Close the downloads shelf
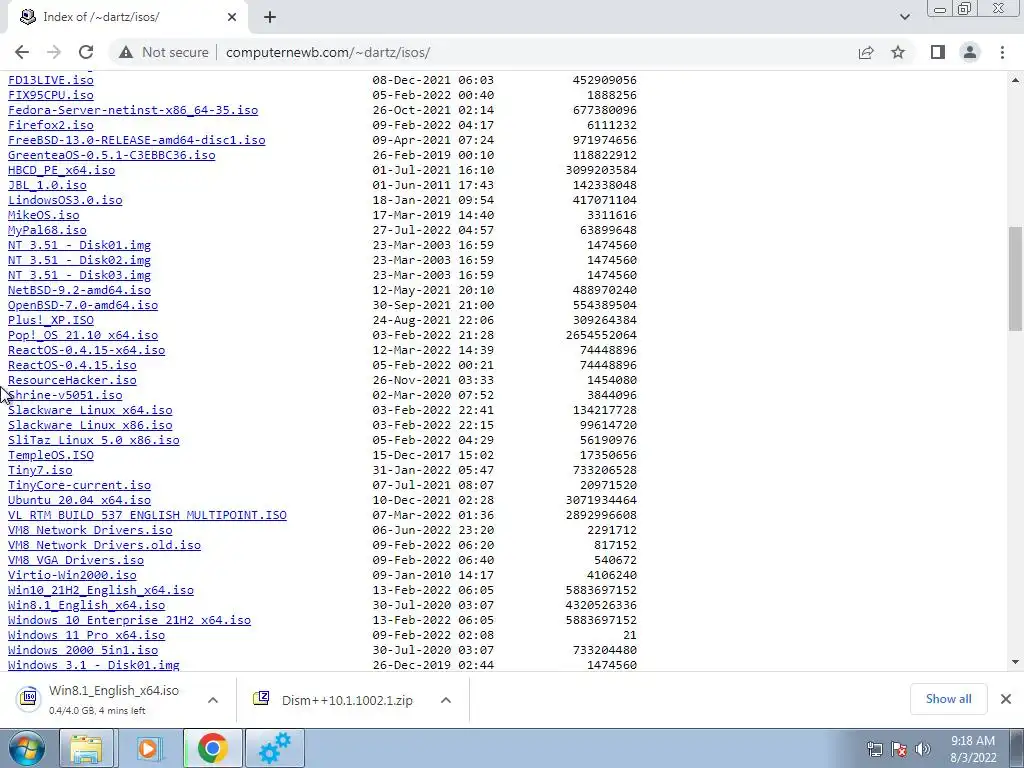The height and width of the screenshot is (768, 1024). [x=1006, y=699]
